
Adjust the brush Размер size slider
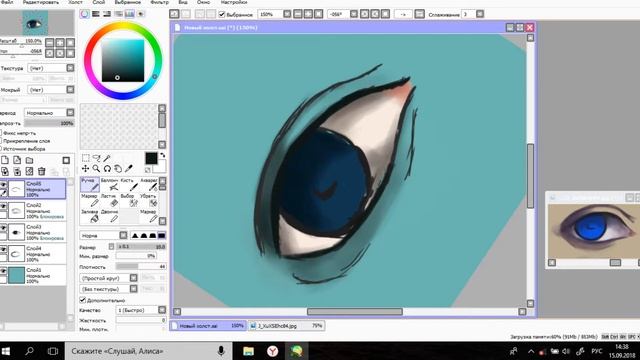141,247
